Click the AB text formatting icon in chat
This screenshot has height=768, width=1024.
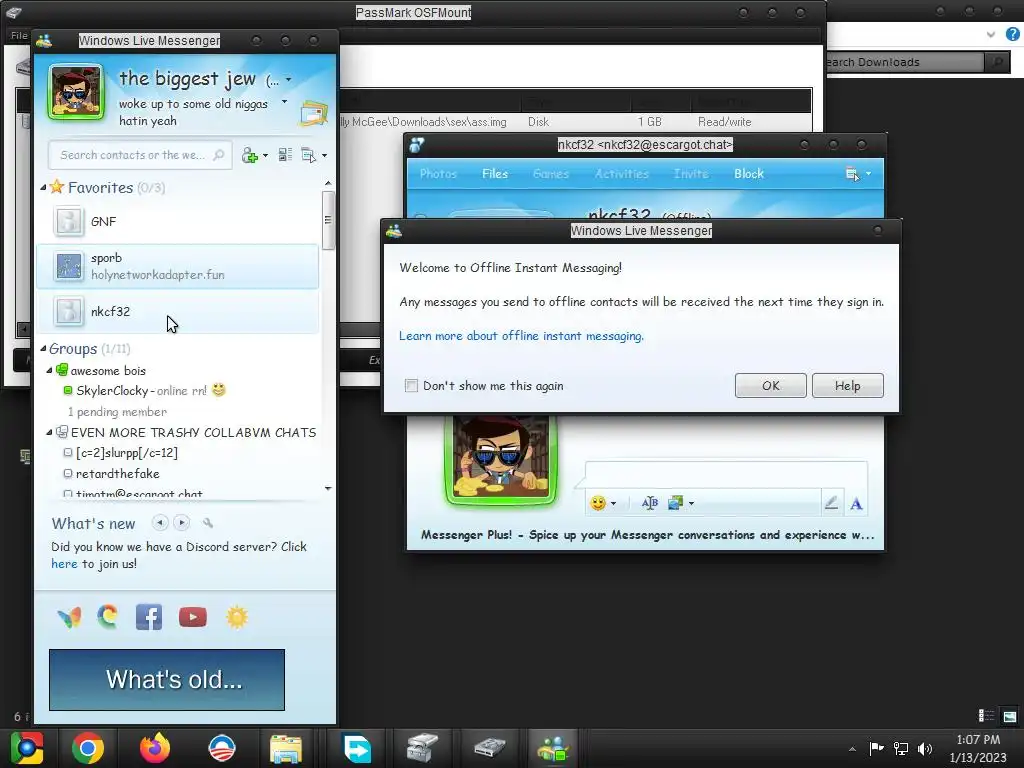tap(650, 503)
